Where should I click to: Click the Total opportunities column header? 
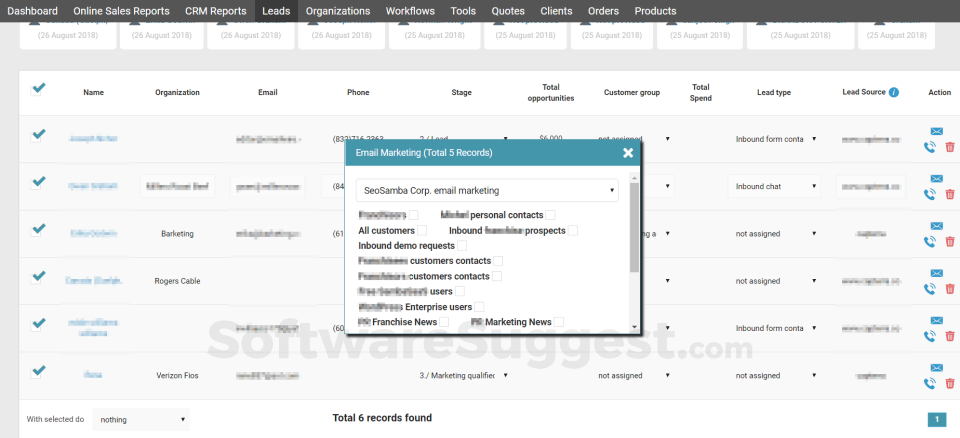click(551, 92)
